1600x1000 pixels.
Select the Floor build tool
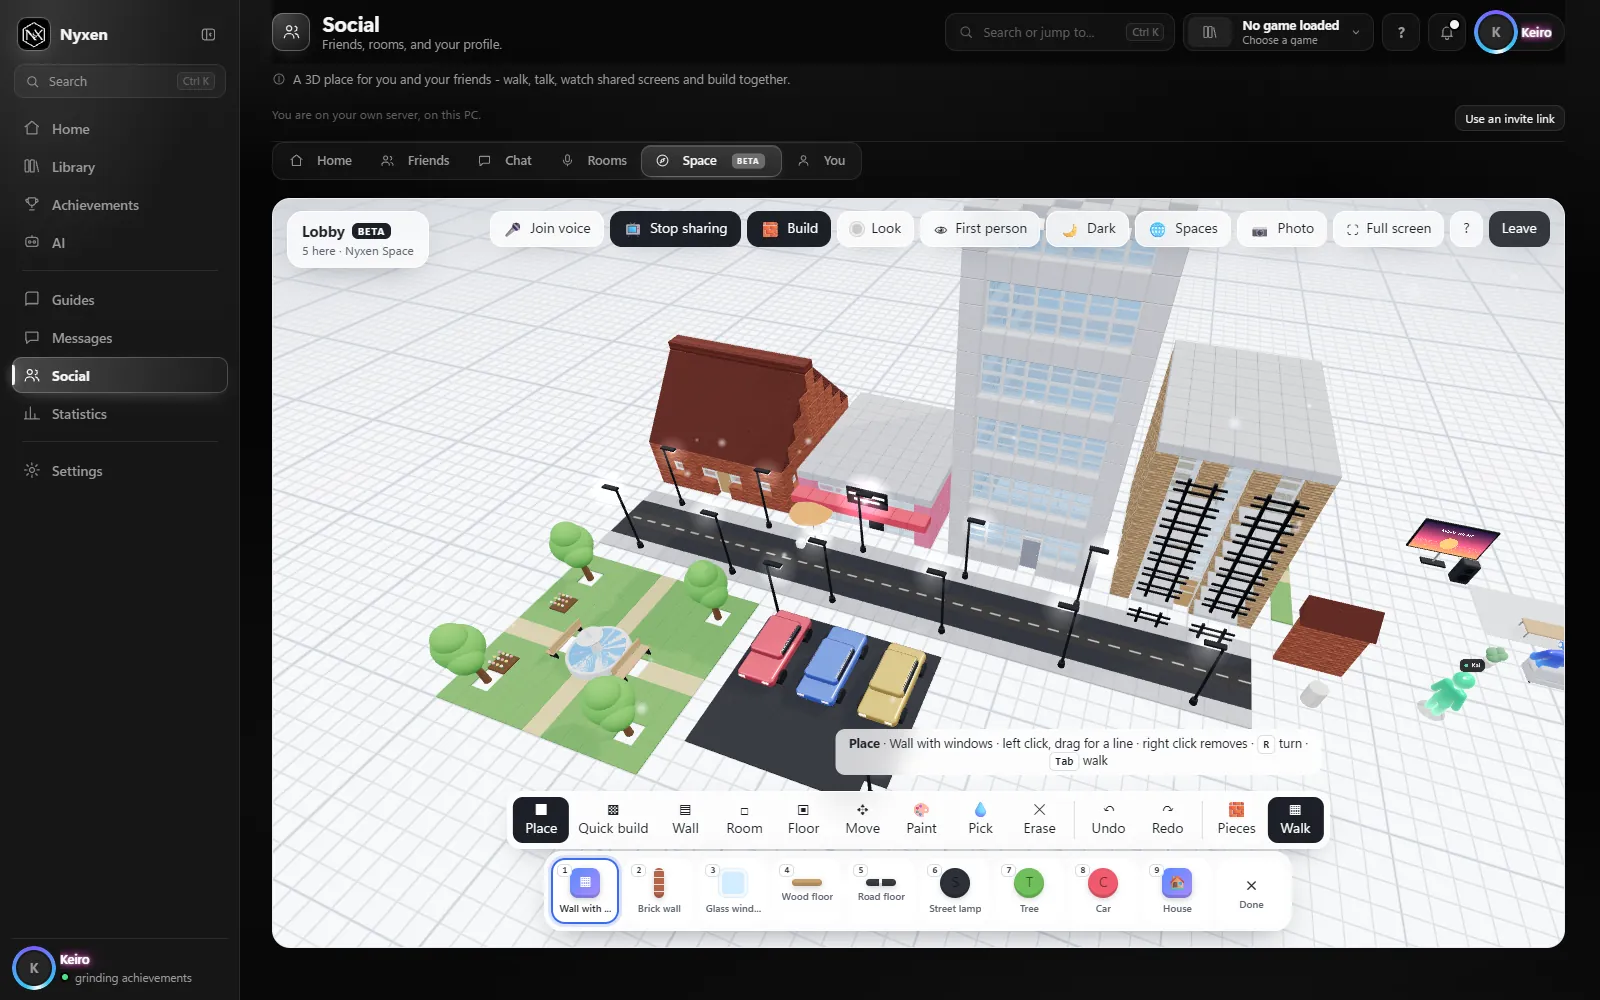pos(803,820)
